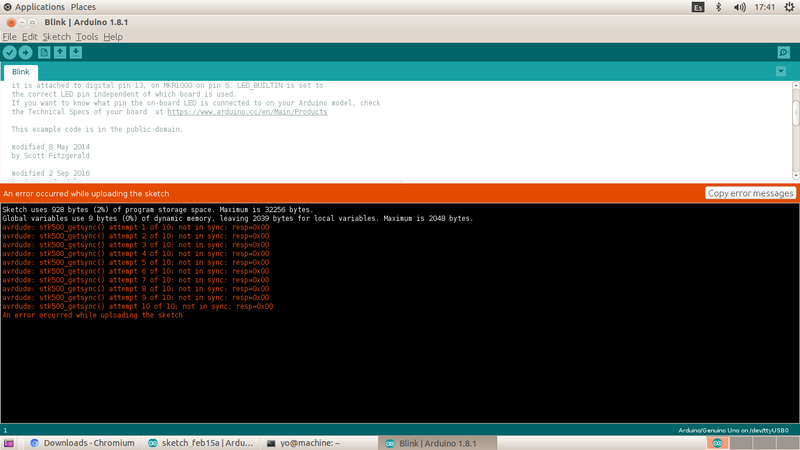800x450 pixels.
Task: Open the volume speaker icon
Action: (x=739, y=7)
